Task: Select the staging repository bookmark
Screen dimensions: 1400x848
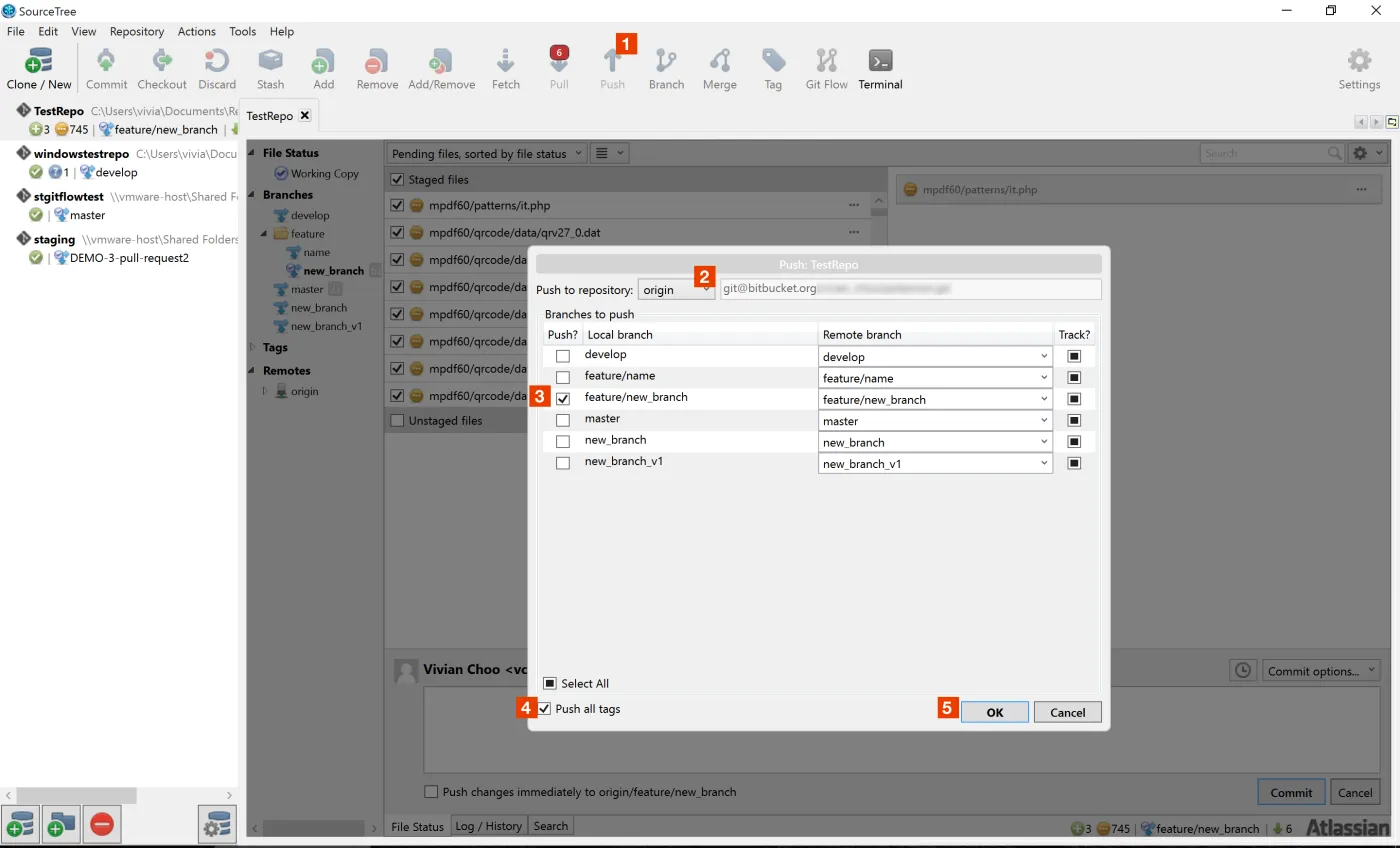Action: [120, 248]
